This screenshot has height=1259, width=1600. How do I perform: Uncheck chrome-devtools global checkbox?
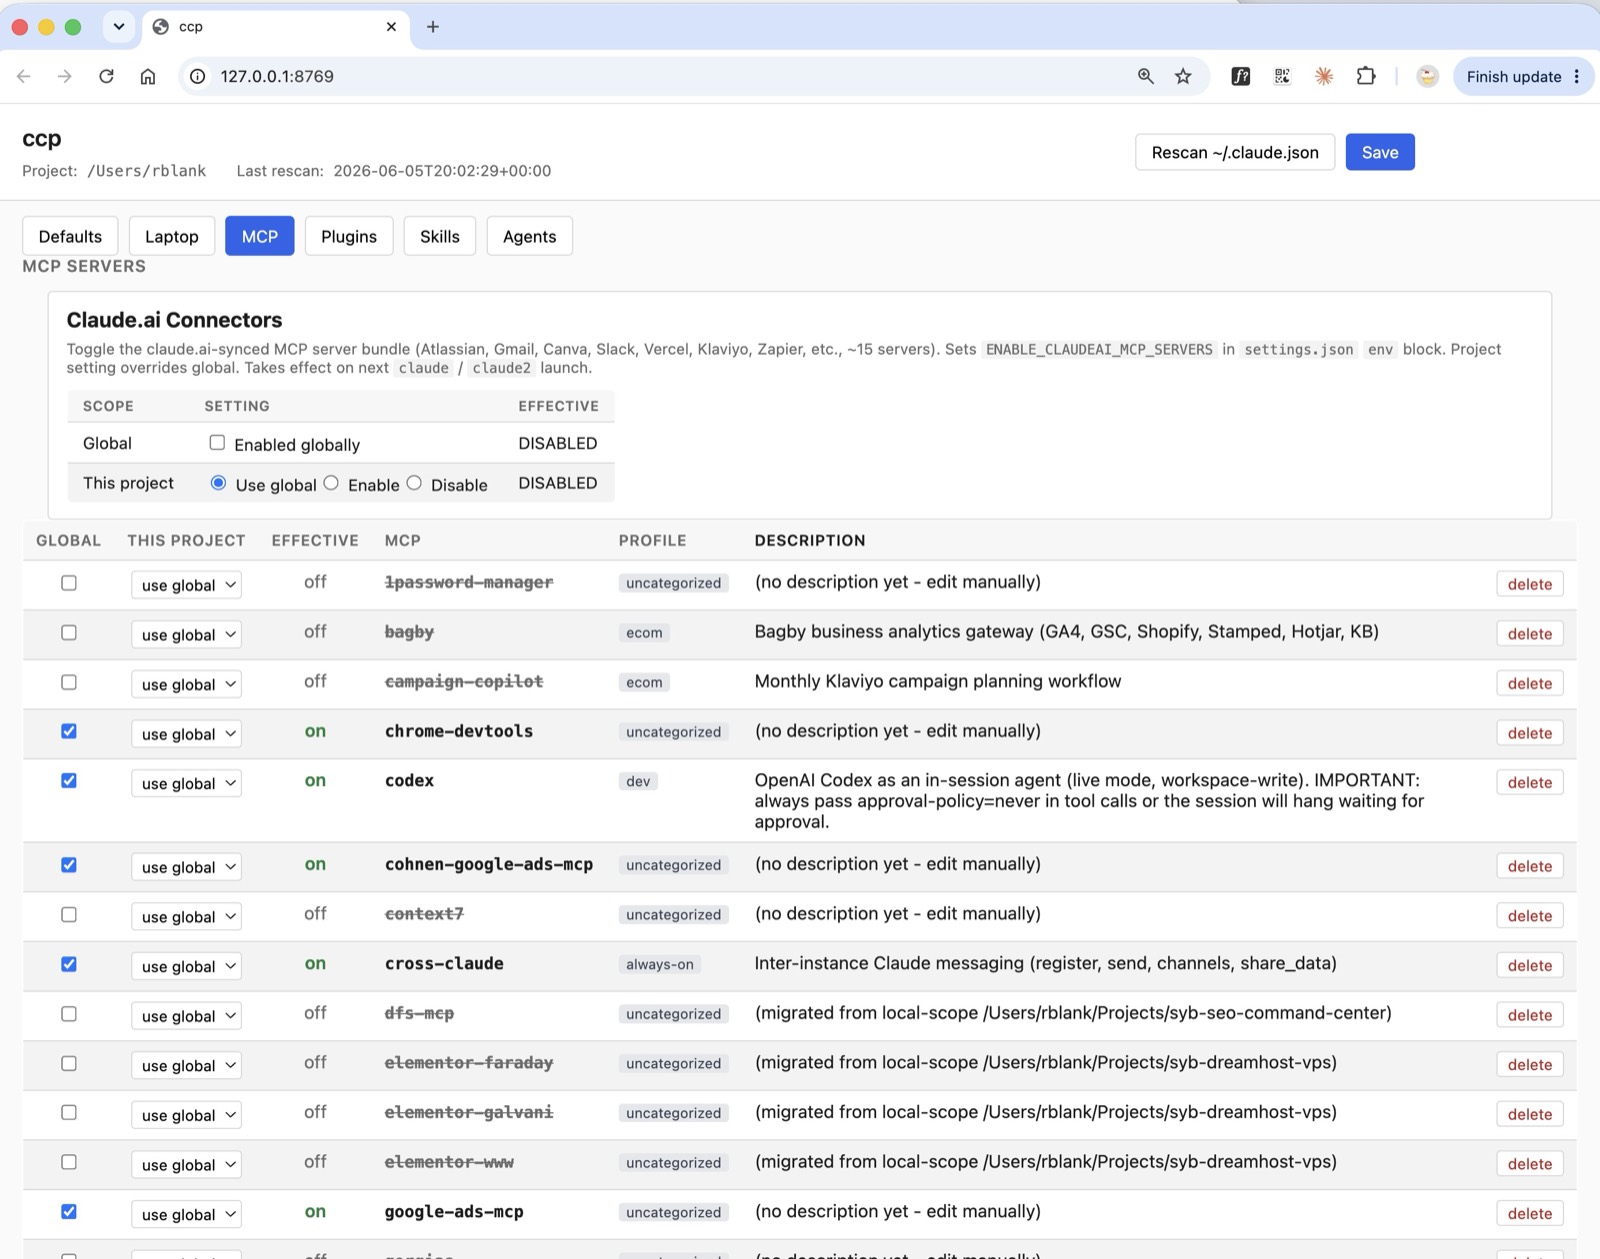[69, 731]
